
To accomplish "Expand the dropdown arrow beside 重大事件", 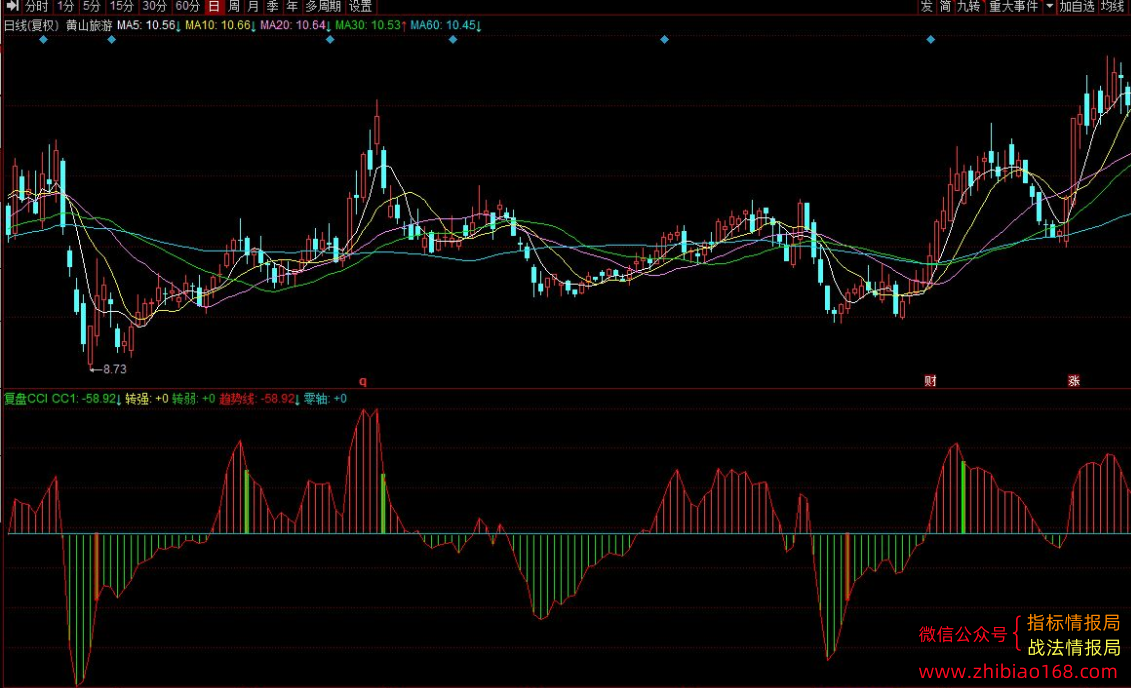I will click(x=1049, y=6).
